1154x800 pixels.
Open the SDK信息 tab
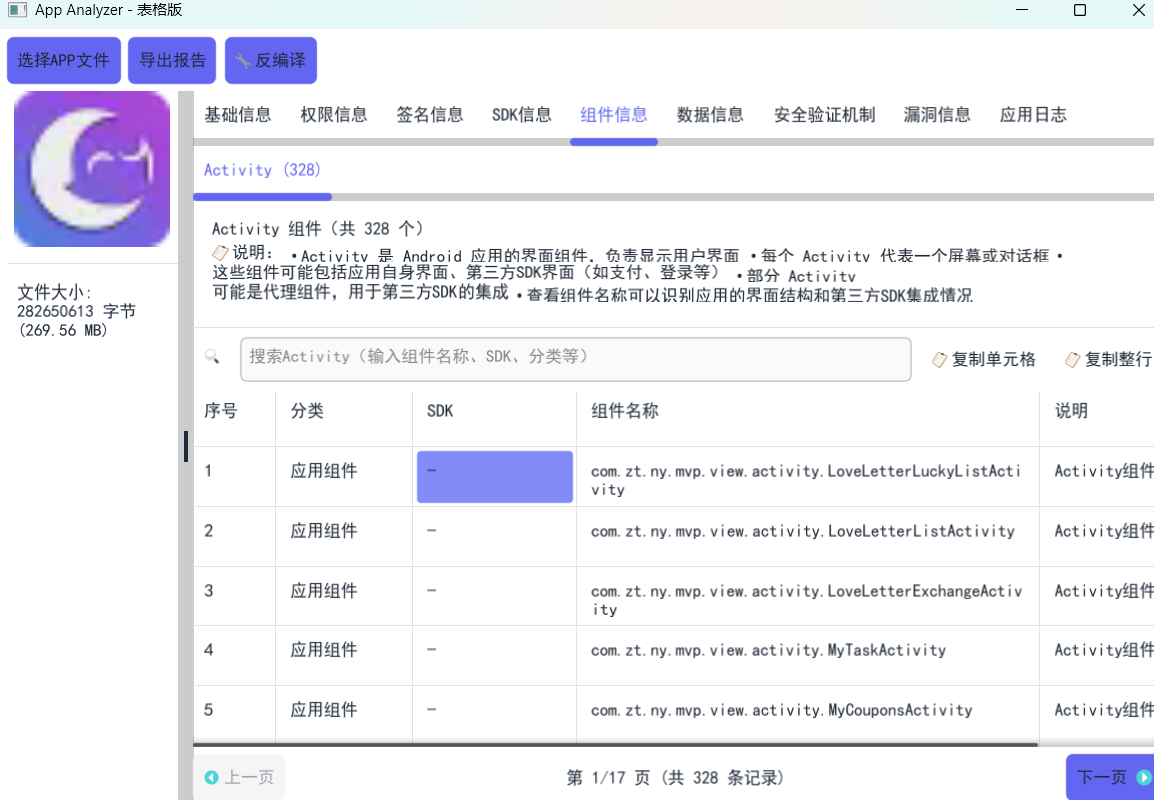pos(521,115)
